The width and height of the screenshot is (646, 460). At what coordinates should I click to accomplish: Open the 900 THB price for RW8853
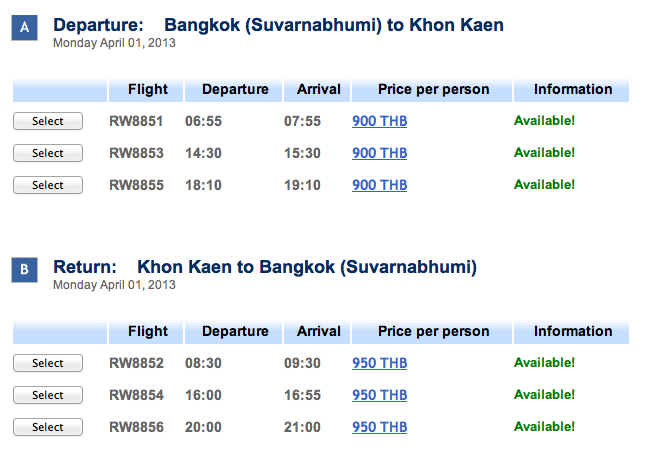[x=379, y=153]
